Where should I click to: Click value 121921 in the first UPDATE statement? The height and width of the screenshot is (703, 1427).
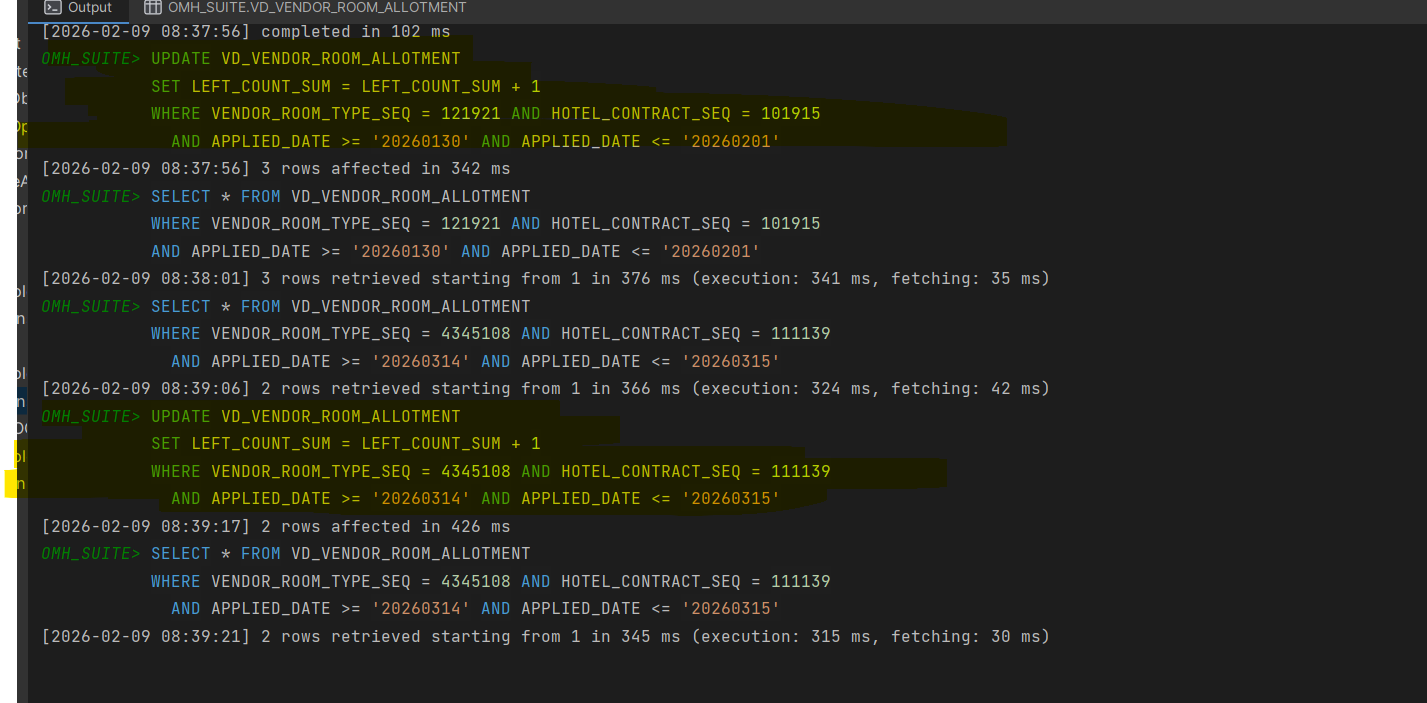pyautogui.click(x=470, y=114)
